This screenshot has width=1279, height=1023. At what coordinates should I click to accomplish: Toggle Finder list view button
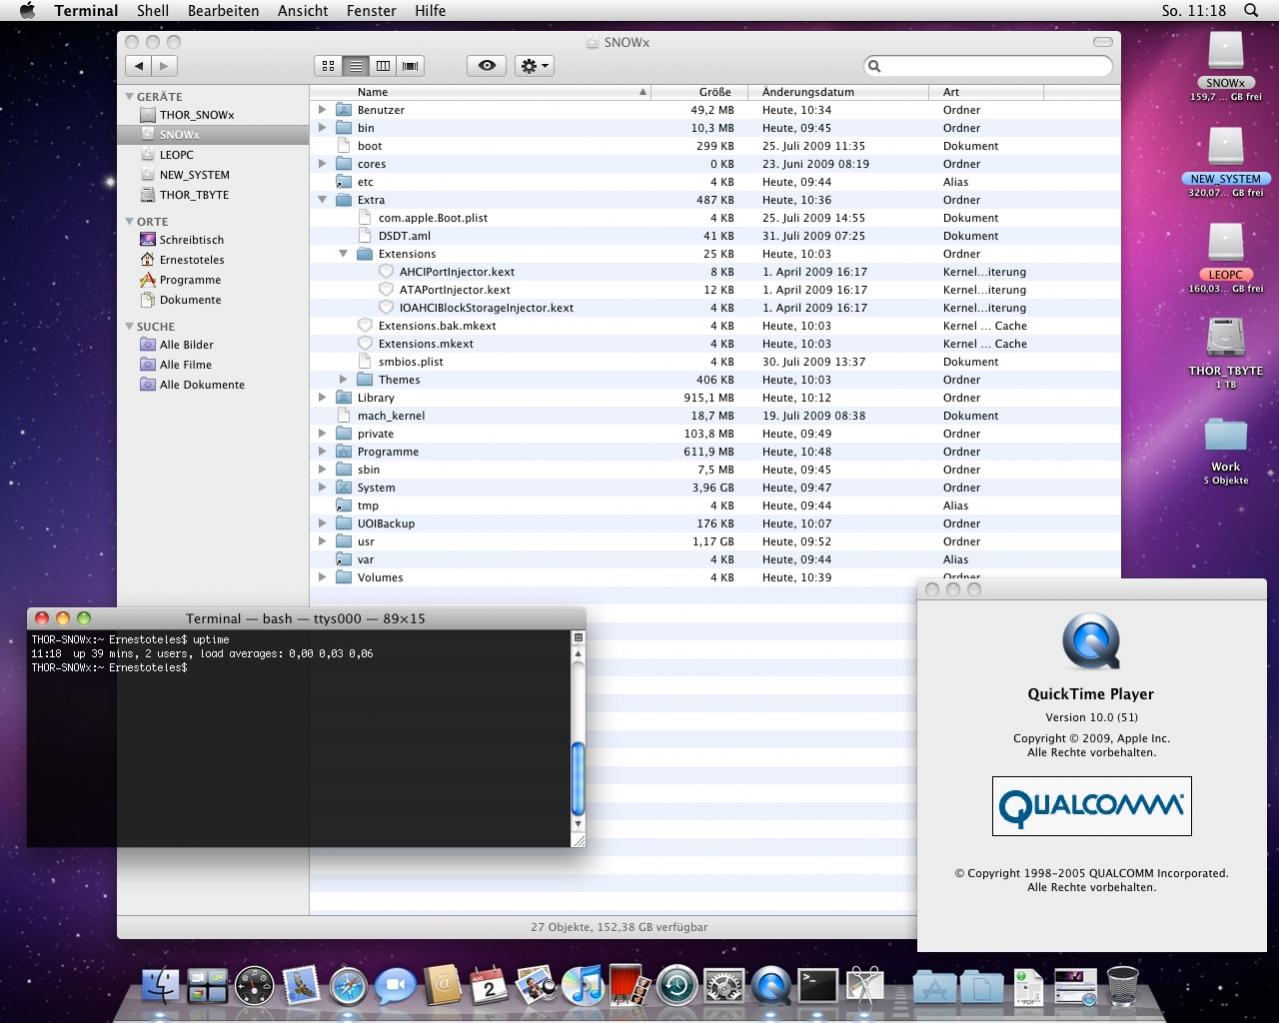tap(356, 66)
